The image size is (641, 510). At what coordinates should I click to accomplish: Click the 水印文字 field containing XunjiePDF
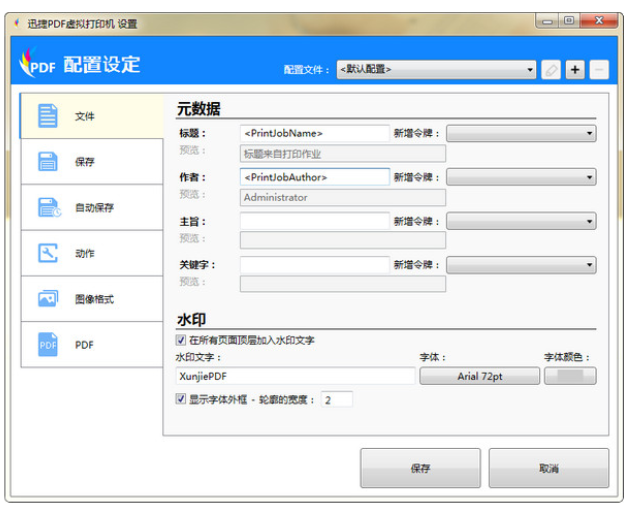(x=295, y=376)
